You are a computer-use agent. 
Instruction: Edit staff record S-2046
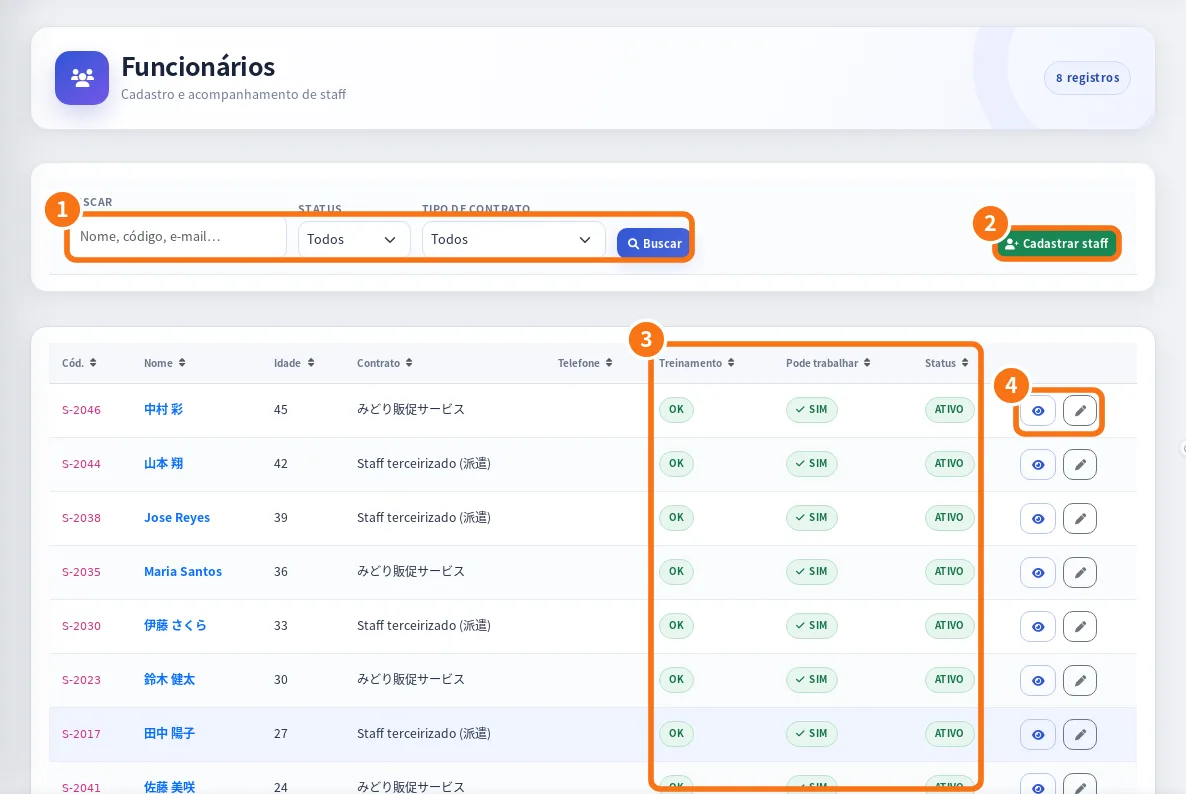point(1080,411)
